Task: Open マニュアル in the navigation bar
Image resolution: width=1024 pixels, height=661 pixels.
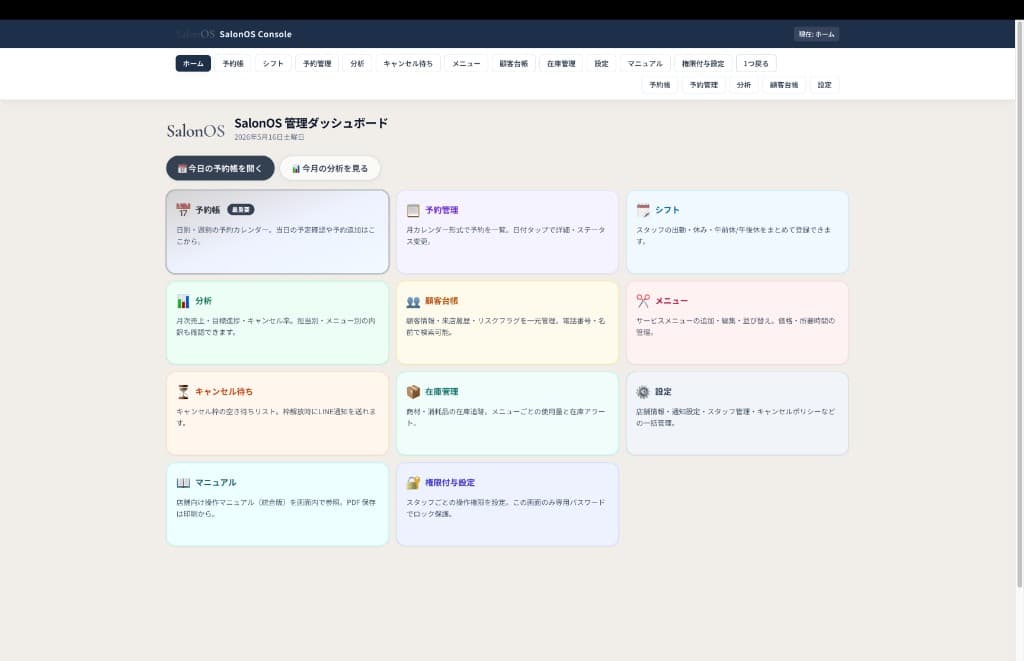Action: 645,63
